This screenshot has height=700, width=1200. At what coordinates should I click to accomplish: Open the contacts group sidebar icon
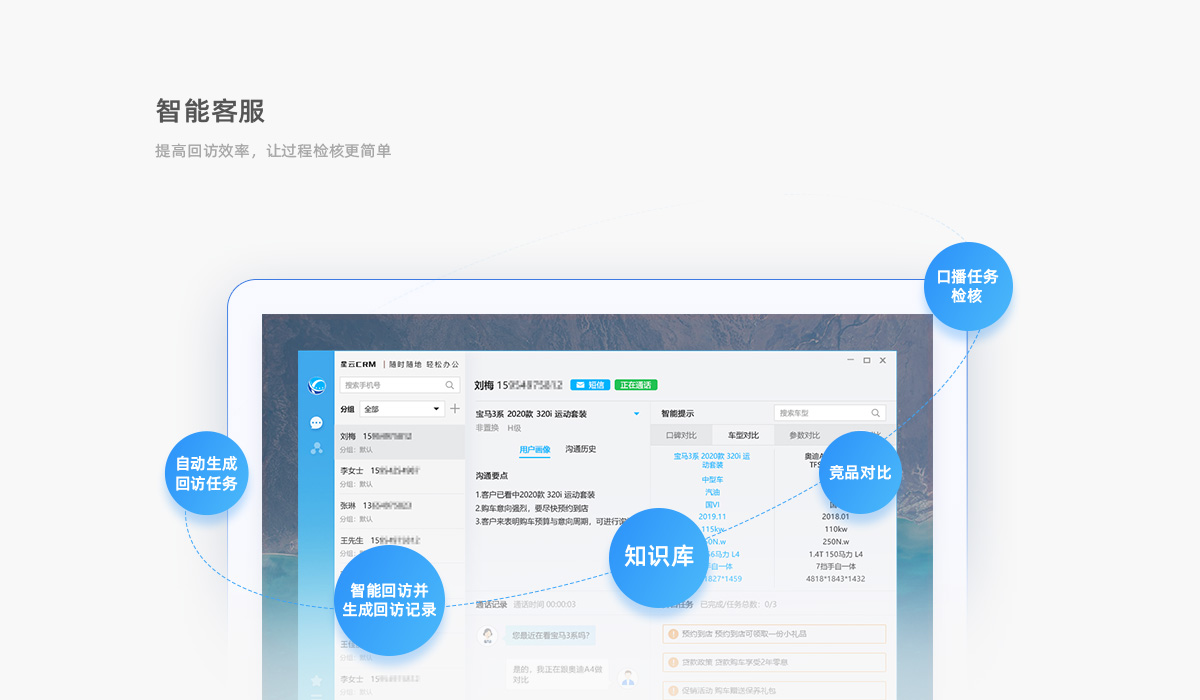317,448
